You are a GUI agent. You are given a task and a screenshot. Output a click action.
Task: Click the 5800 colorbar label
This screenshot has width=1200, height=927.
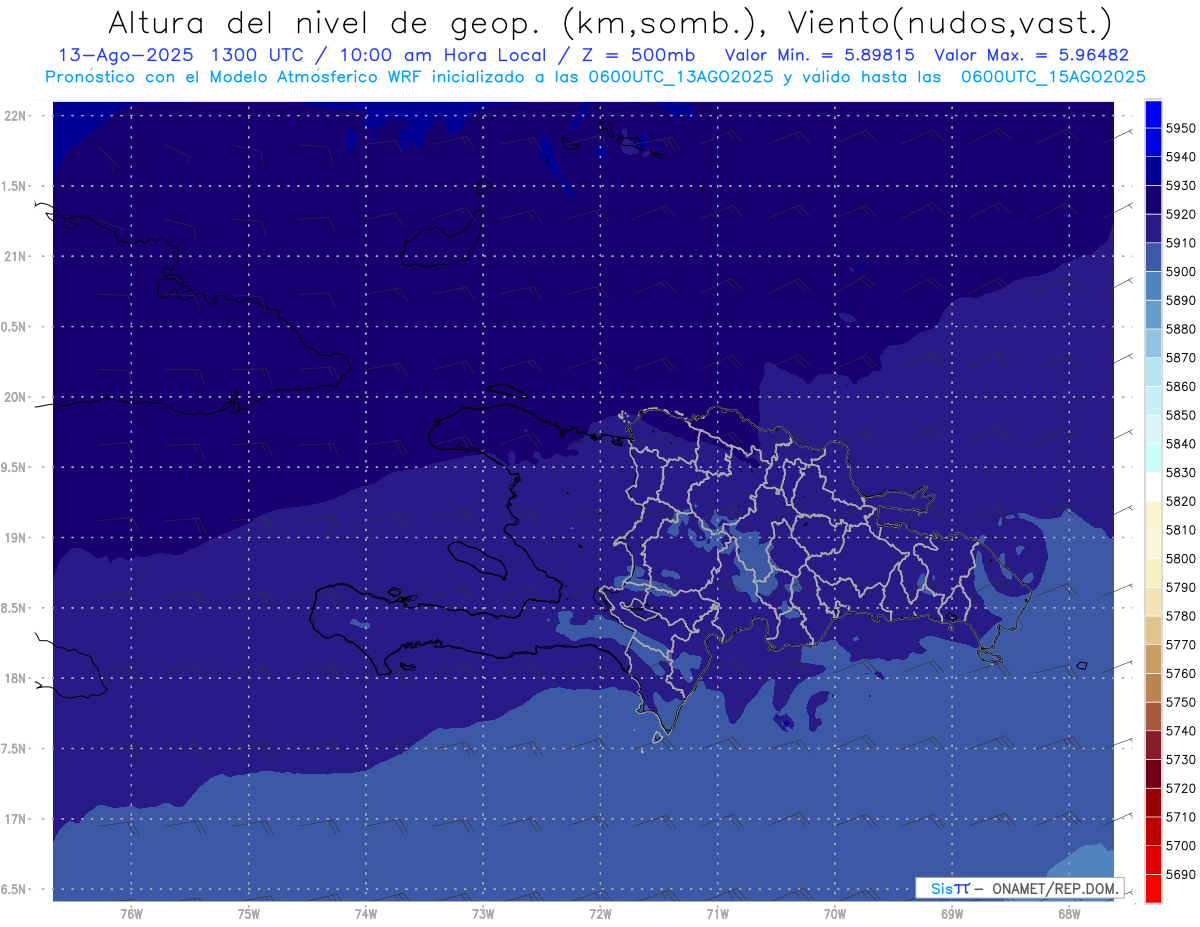(x=1180, y=558)
